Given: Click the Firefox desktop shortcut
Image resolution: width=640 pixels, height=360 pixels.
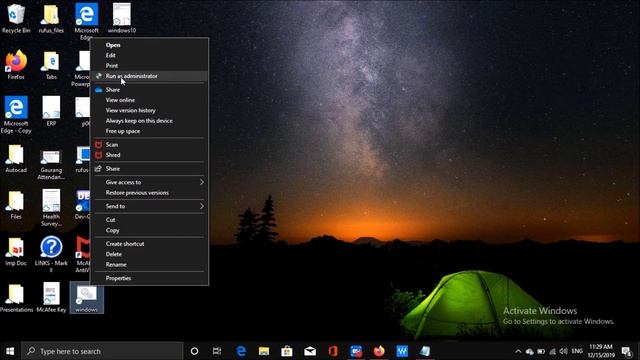Looking at the screenshot, I should click(16, 65).
